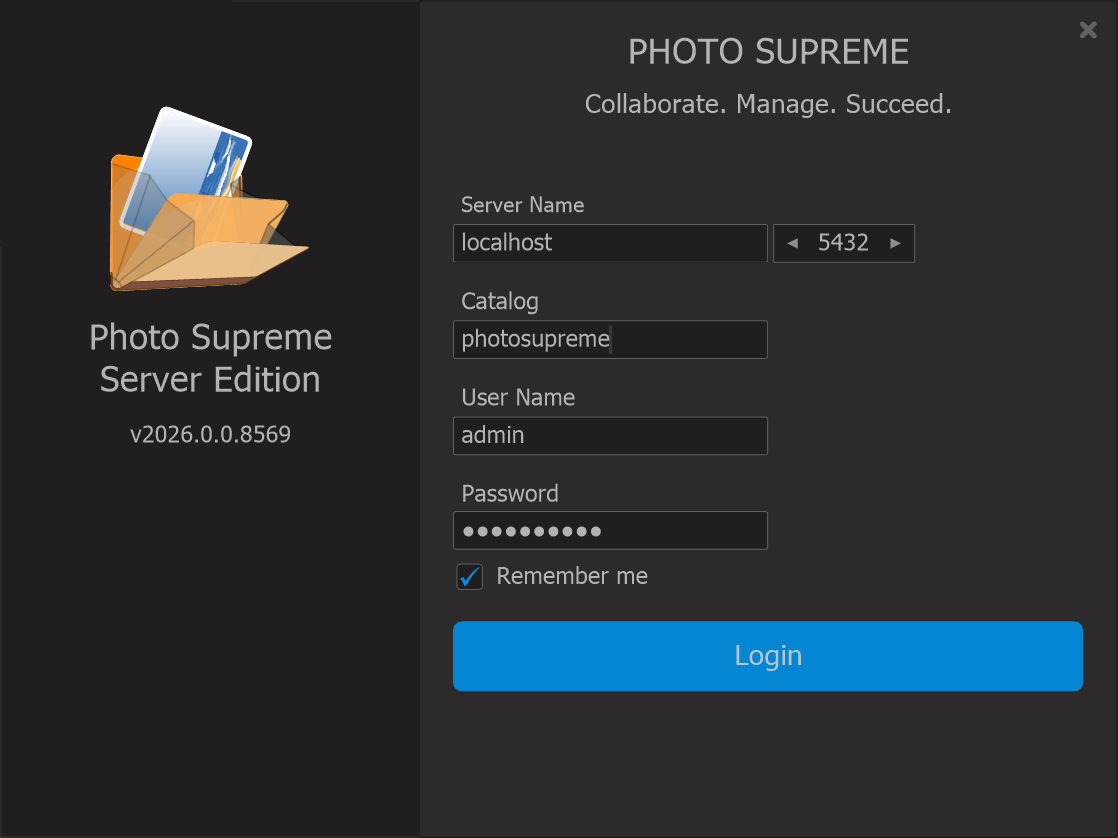This screenshot has height=838, width=1118.
Task: Click the Photo Supreme folder logo
Action: click(x=208, y=199)
